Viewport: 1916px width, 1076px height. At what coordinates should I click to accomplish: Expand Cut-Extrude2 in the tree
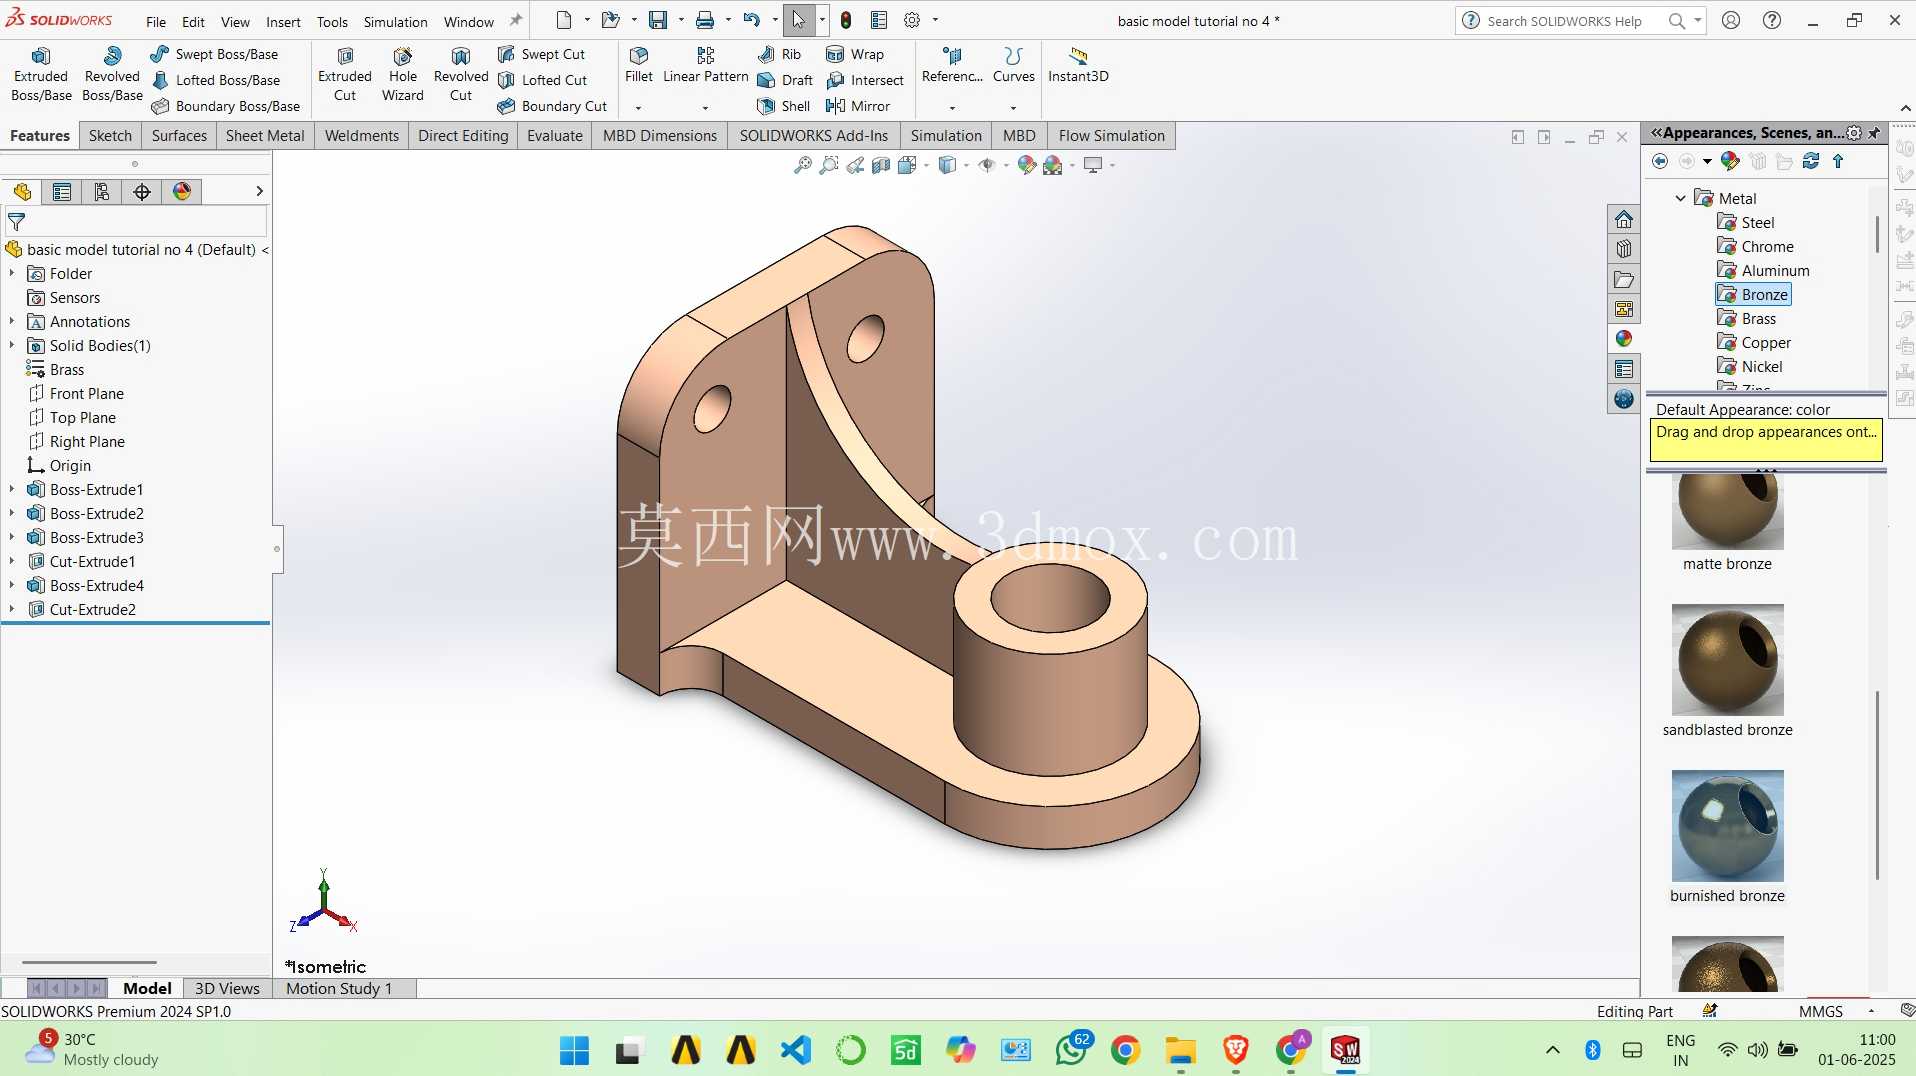coord(12,610)
